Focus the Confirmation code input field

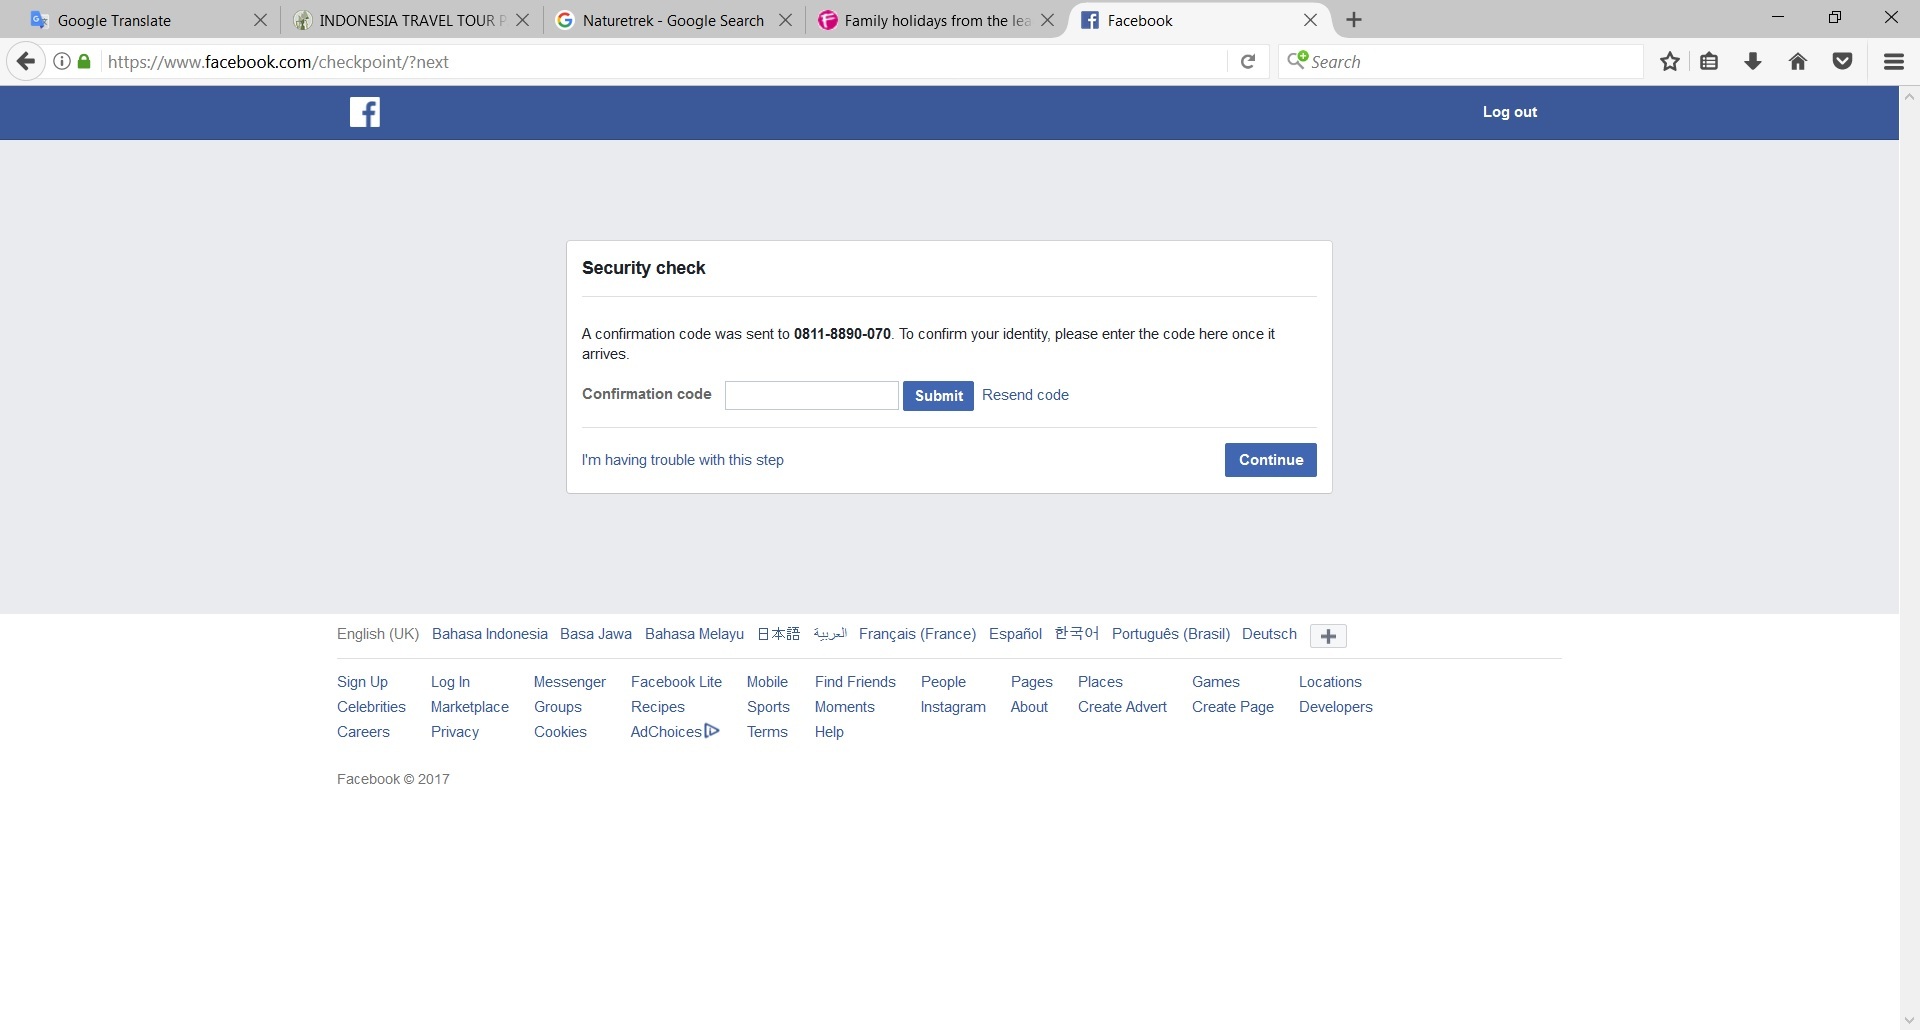tap(812, 395)
